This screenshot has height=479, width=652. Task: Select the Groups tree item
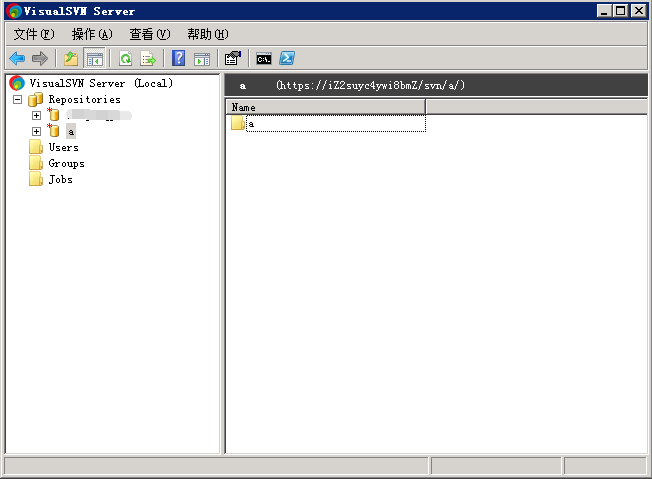[x=66, y=163]
